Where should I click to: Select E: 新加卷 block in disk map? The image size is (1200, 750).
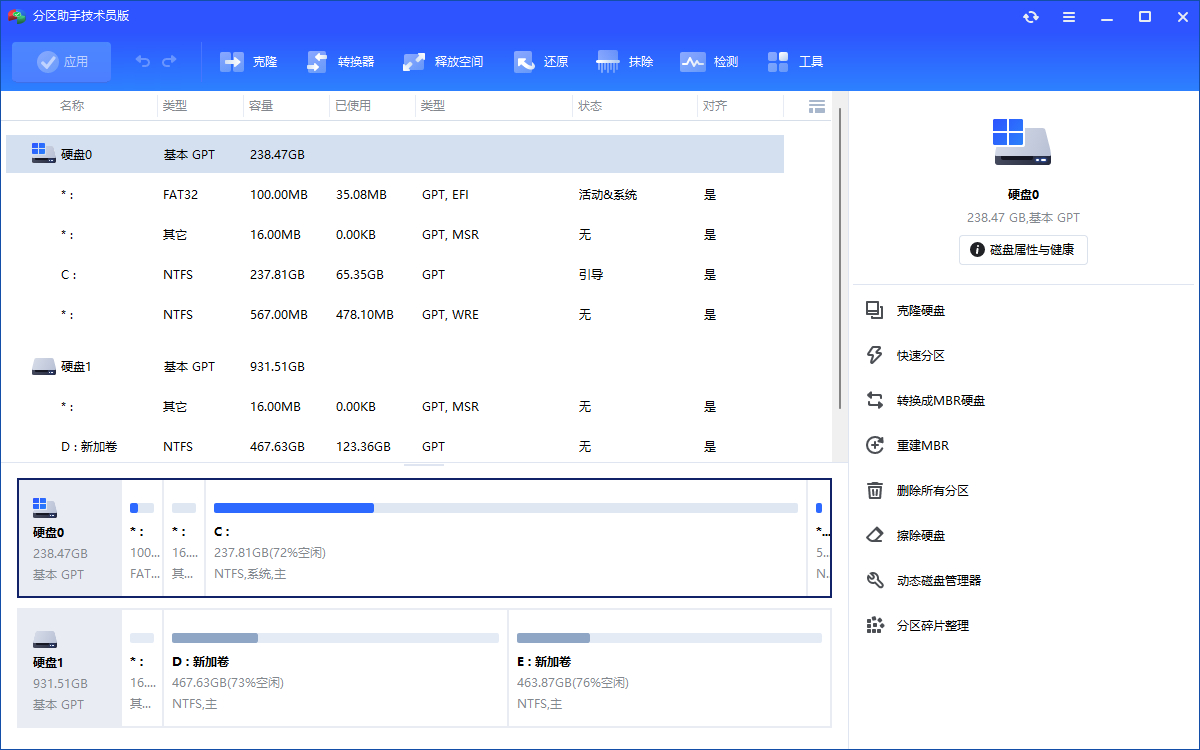click(669, 668)
